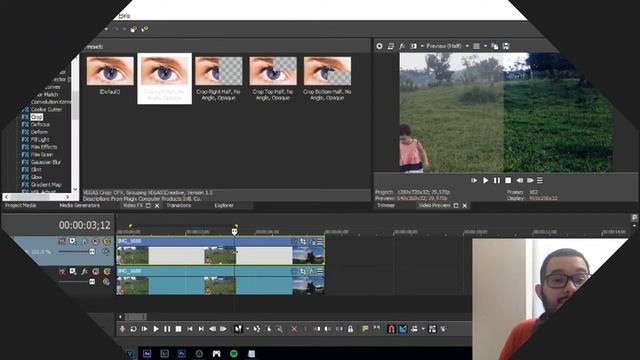Select the selection edit tool
640x360 pixels.
268,329
